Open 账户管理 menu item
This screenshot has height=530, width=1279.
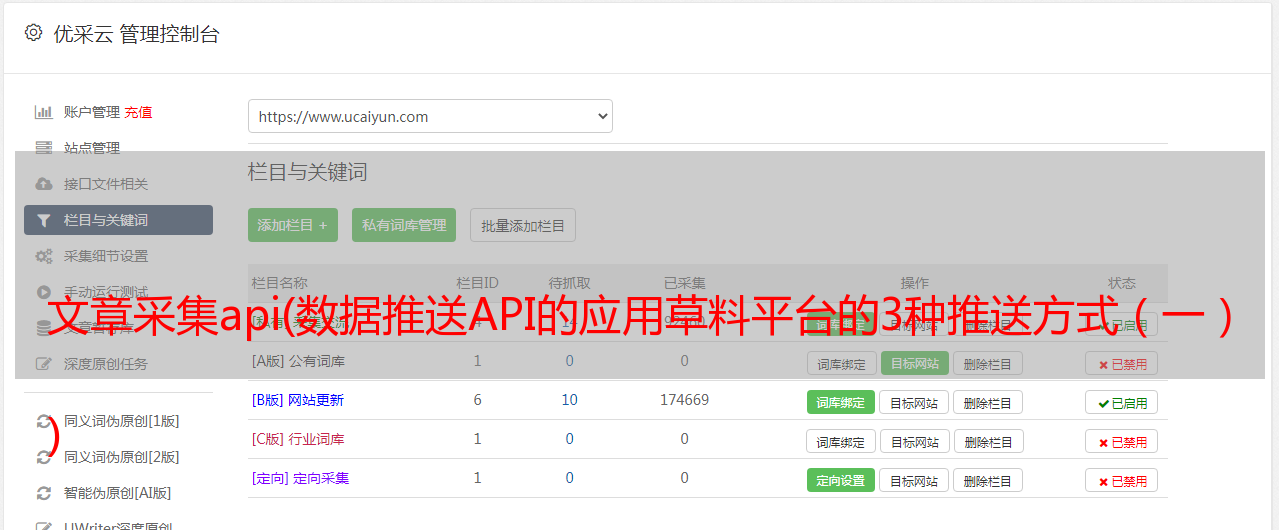click(92, 112)
